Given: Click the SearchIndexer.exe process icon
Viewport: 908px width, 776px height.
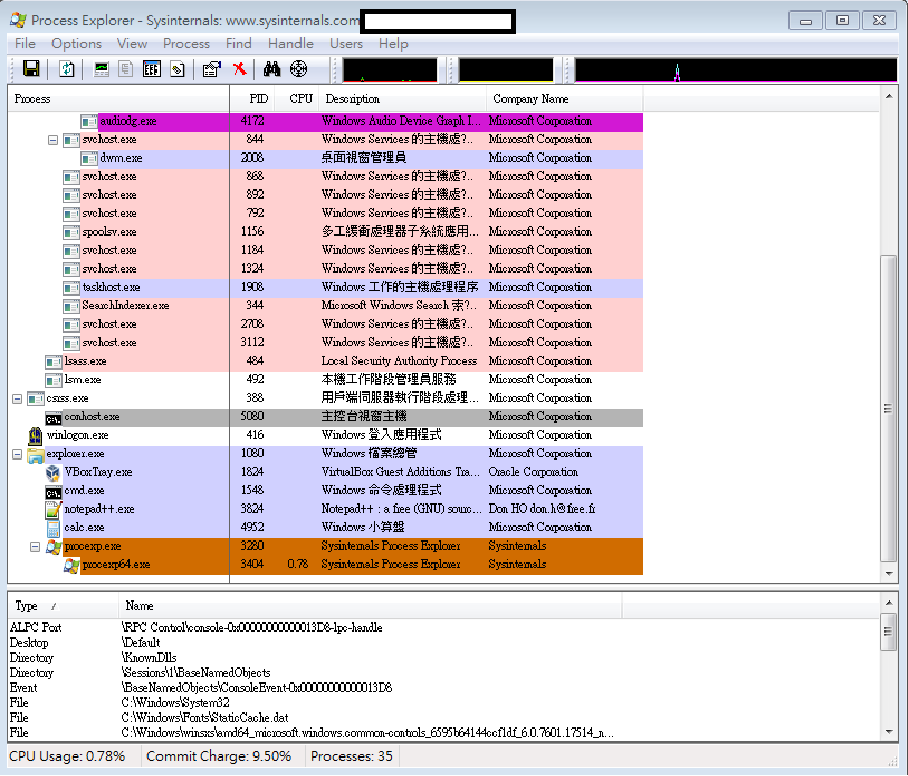Looking at the screenshot, I should click(x=71, y=306).
